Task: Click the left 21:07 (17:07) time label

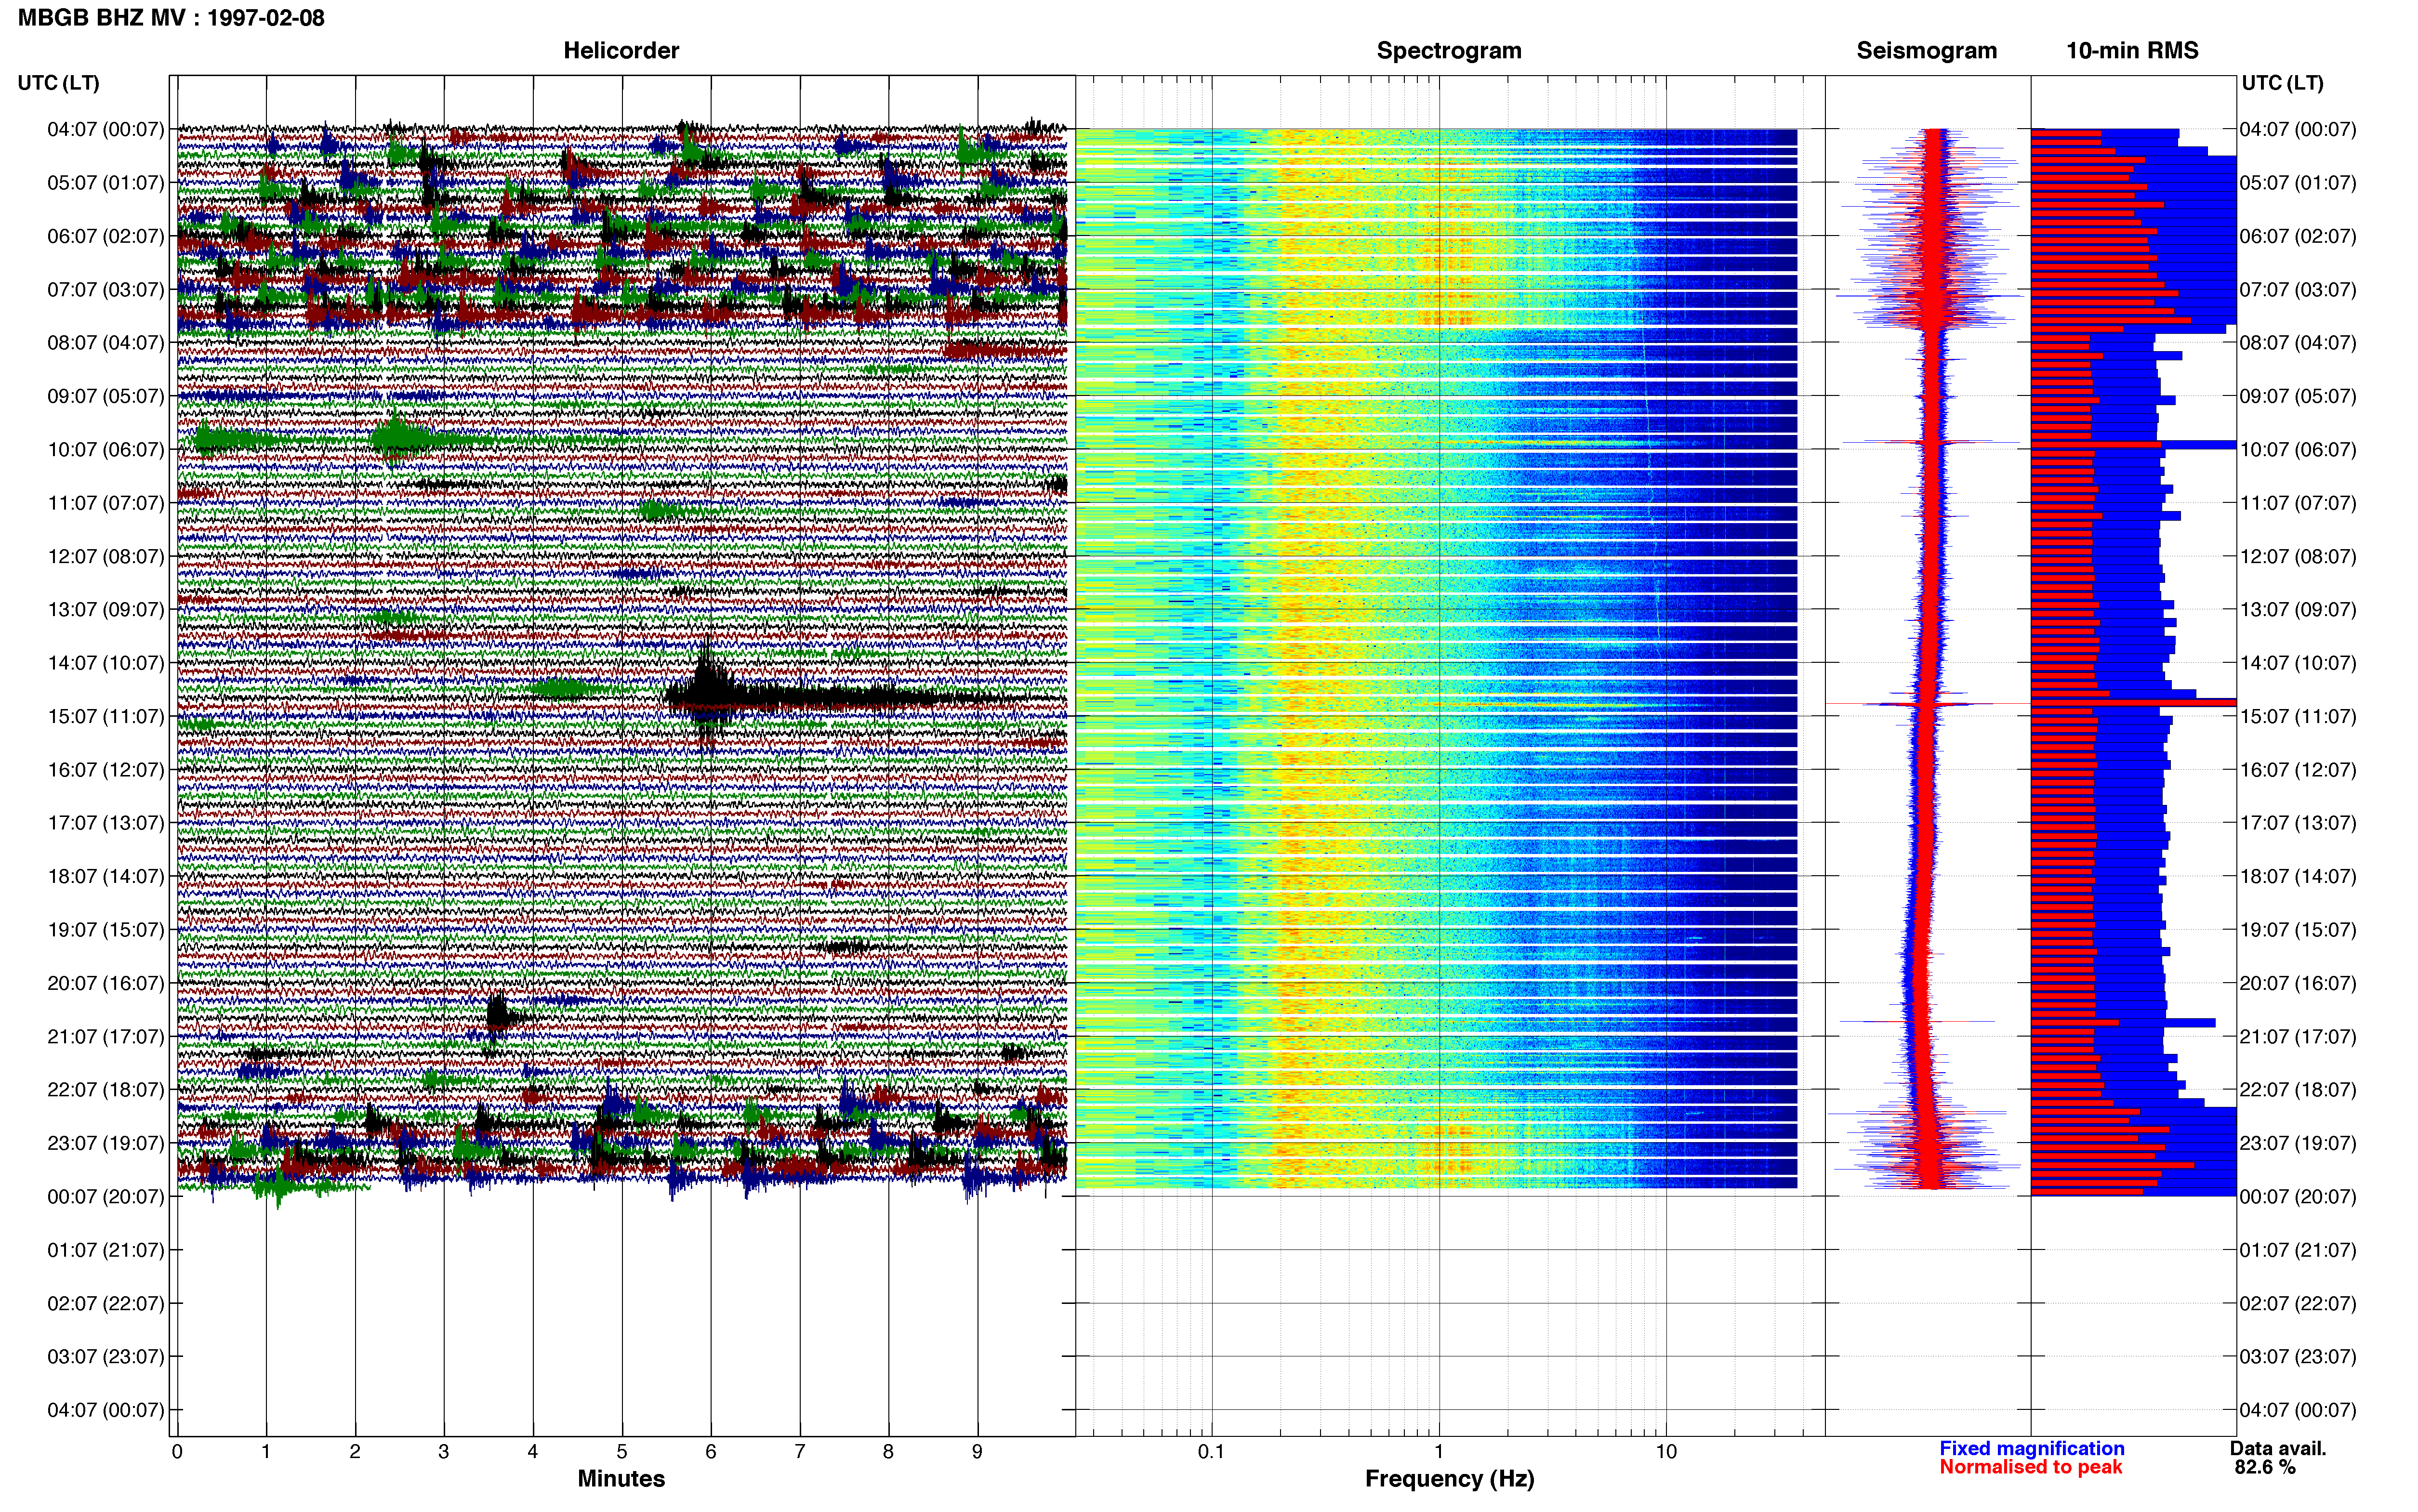Action: tap(105, 1036)
